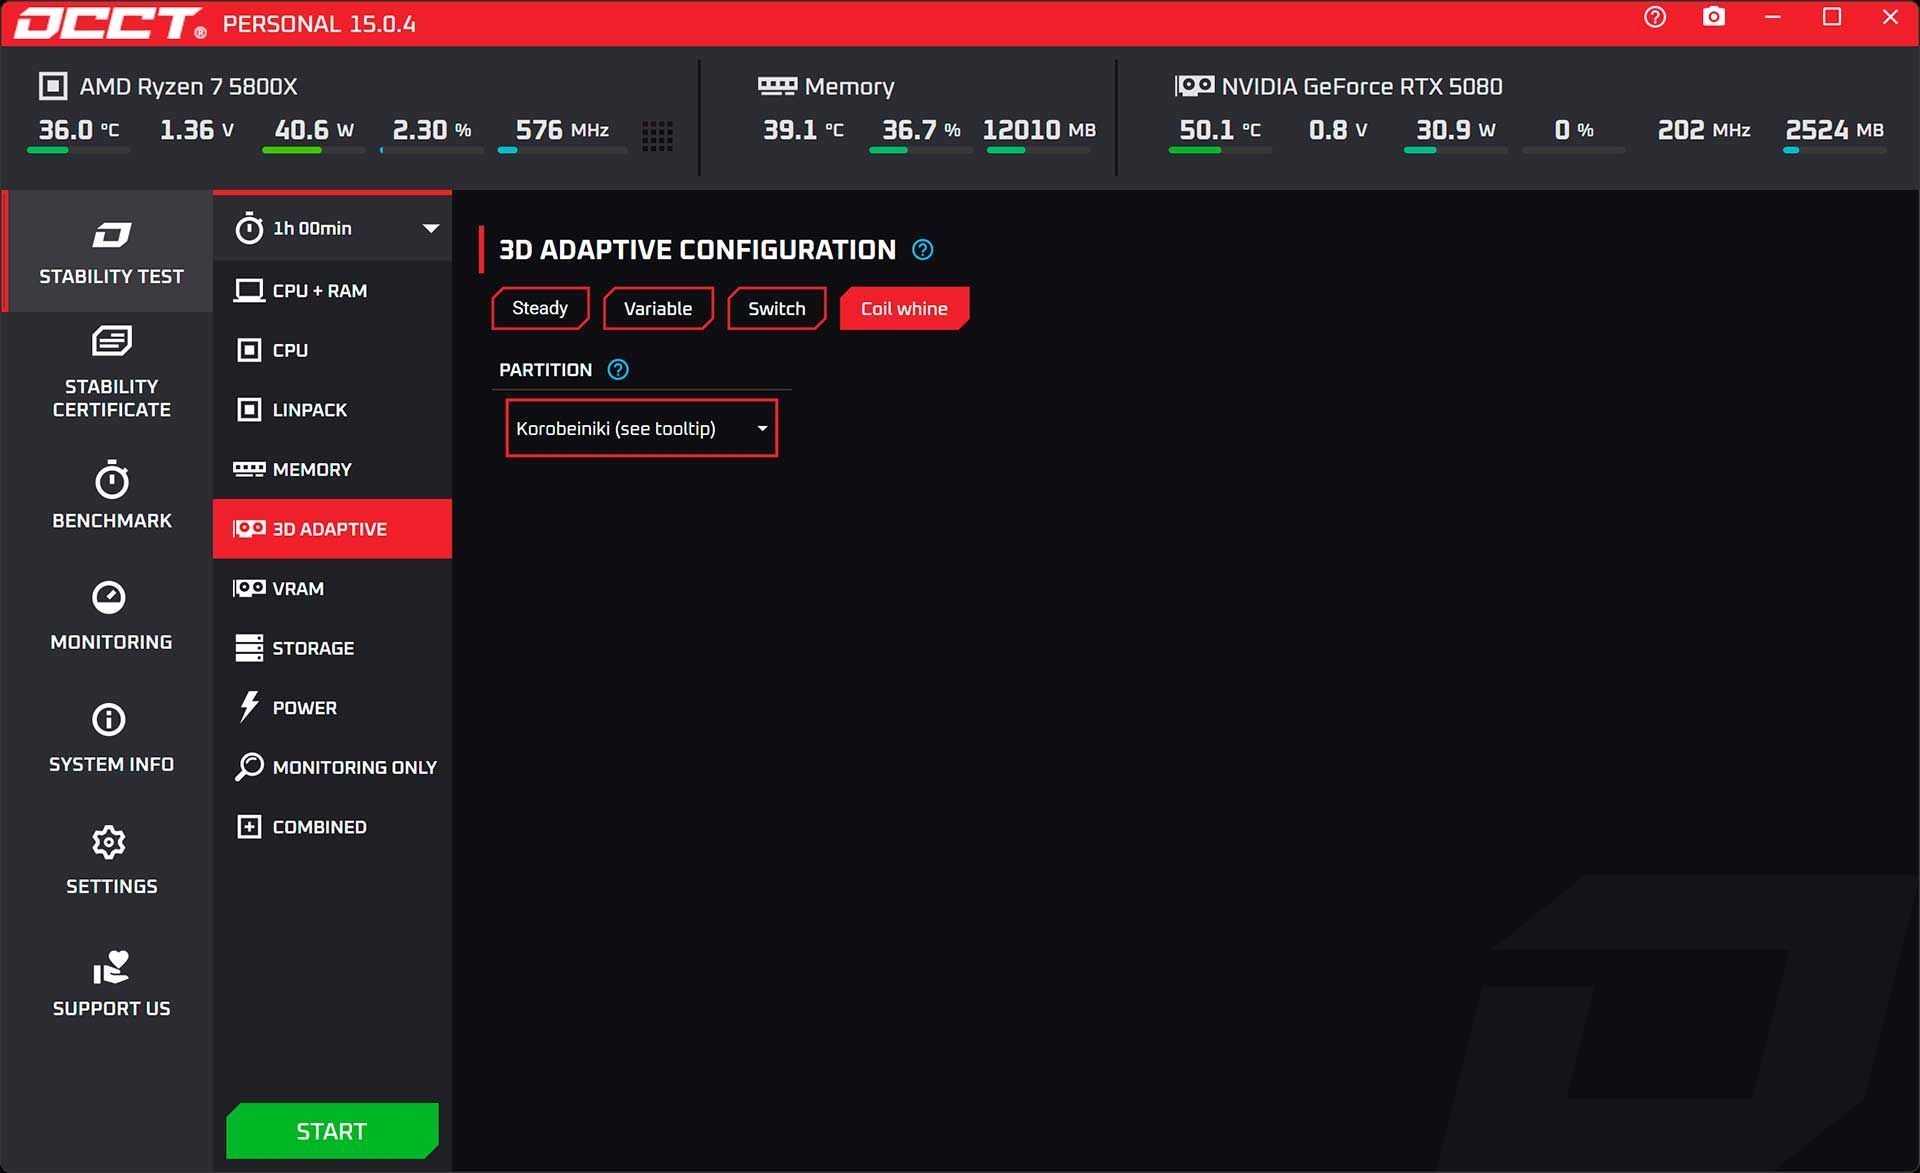Click the CPU temperature usage bar

[78, 150]
